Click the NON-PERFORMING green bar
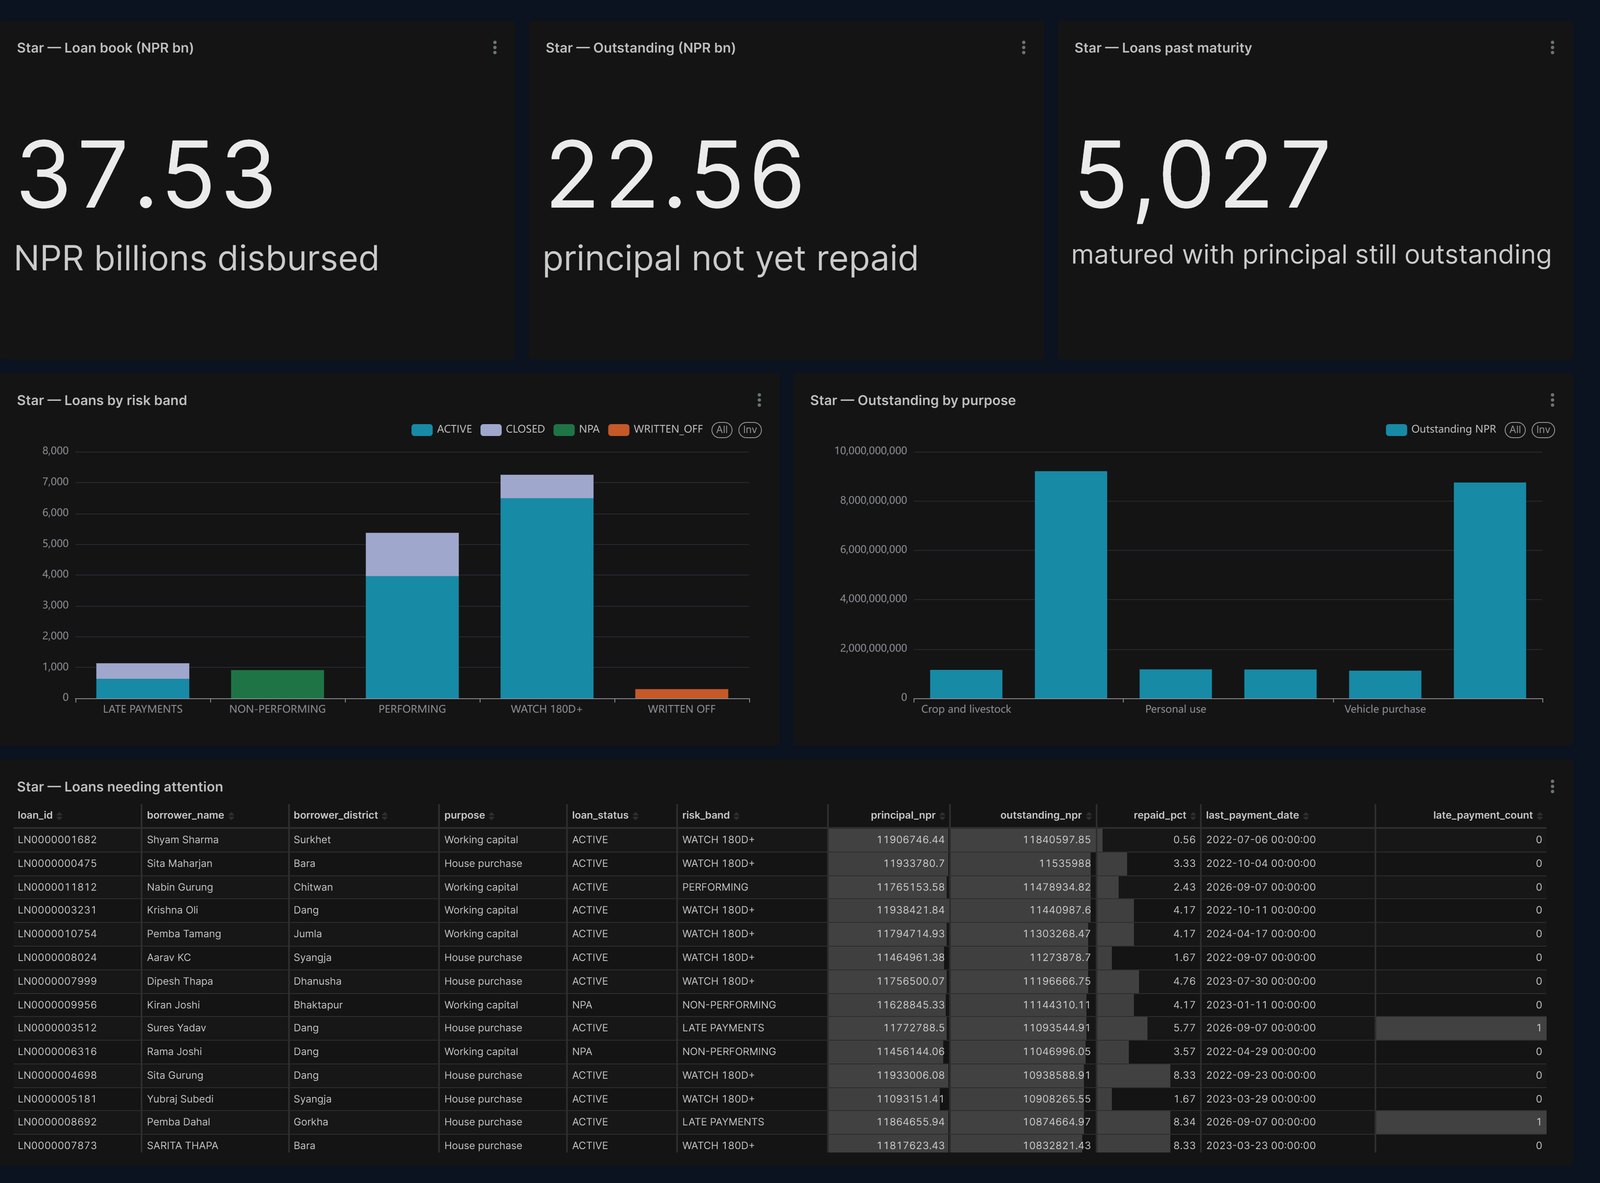This screenshot has width=1600, height=1183. click(277, 684)
